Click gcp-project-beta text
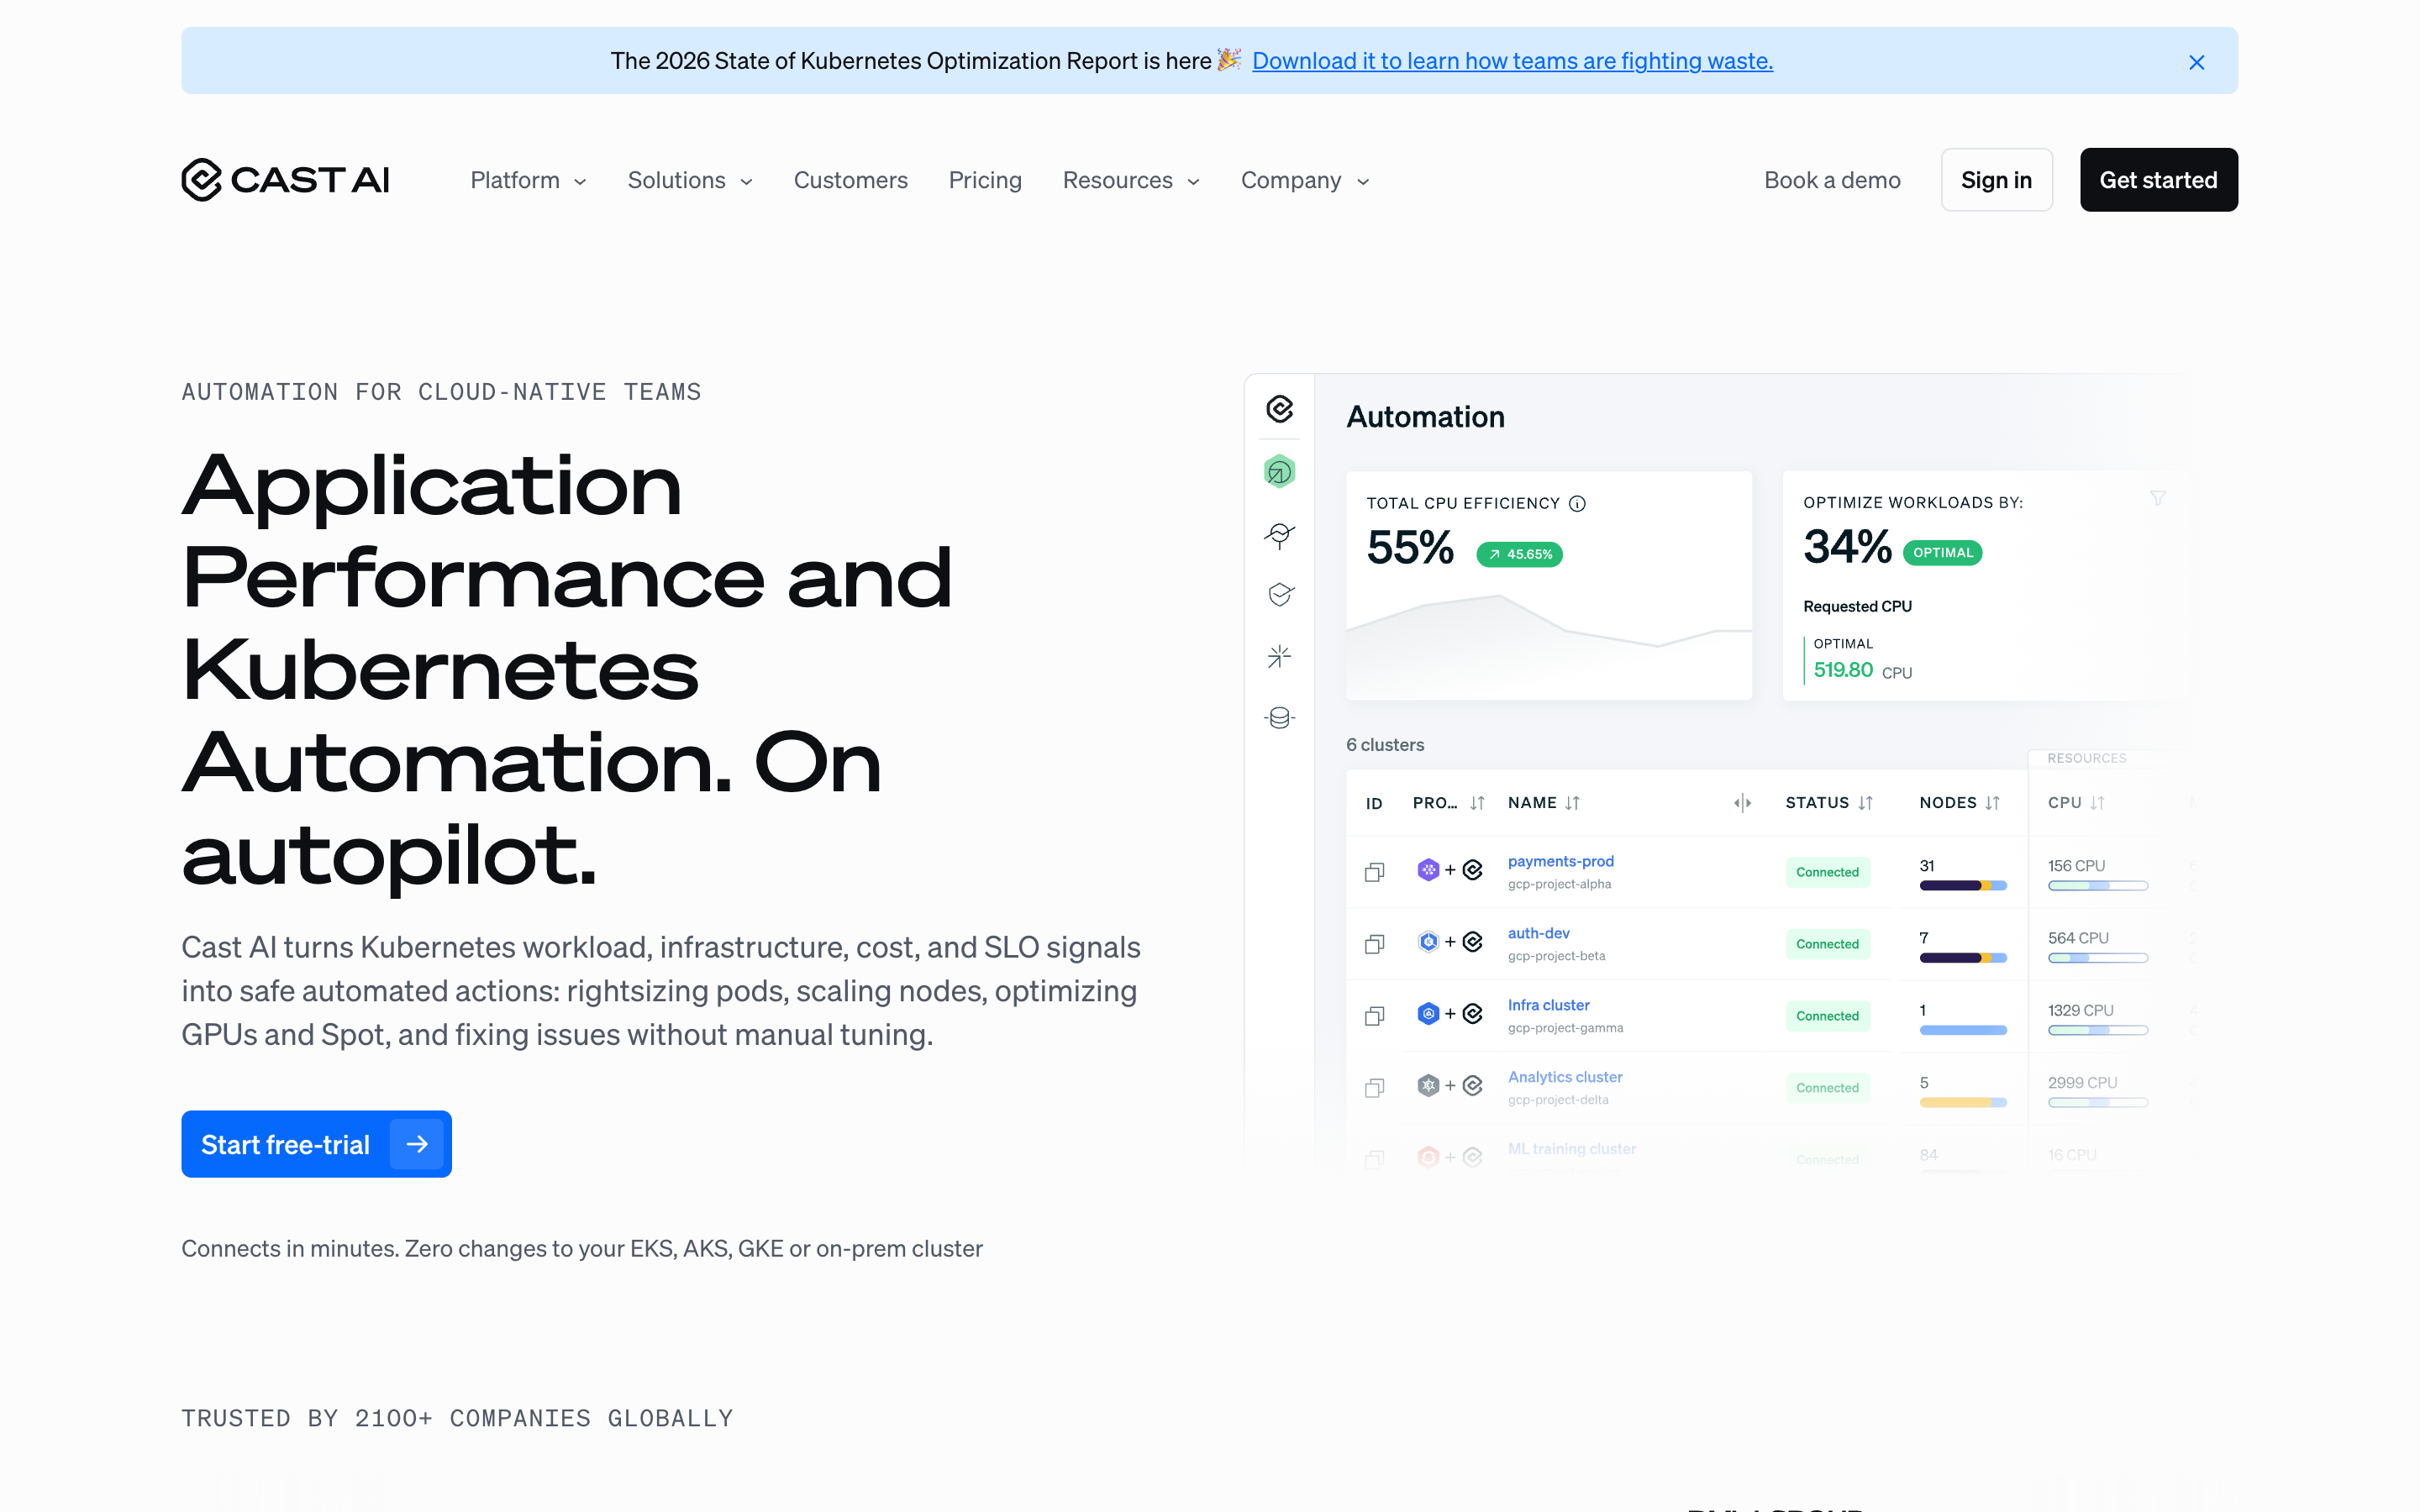Viewport: 2420px width, 1512px height. click(x=1556, y=956)
